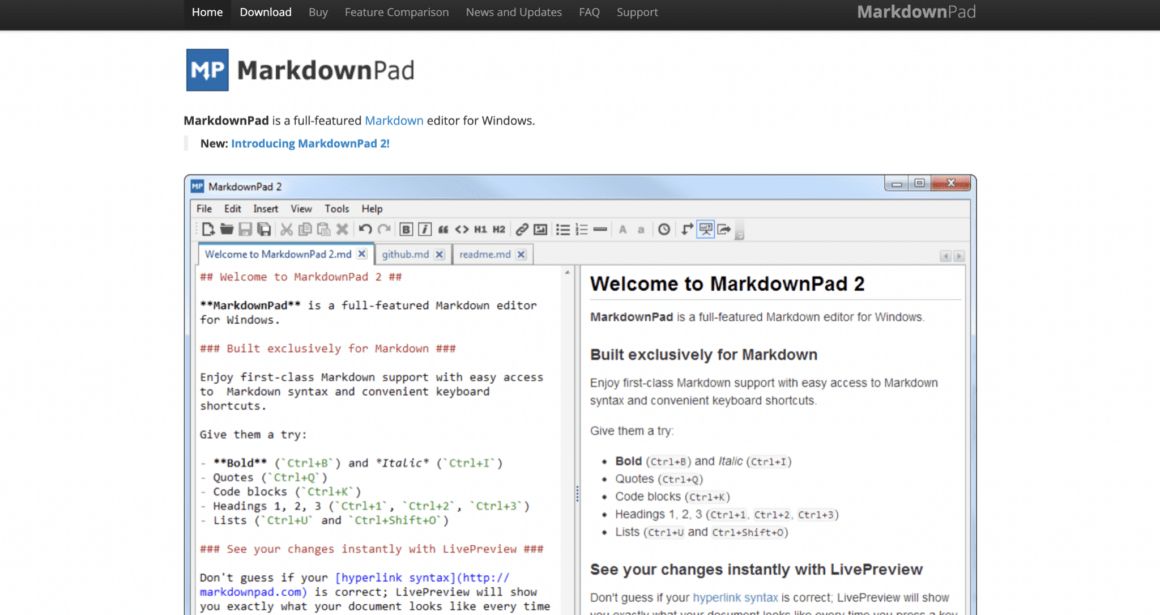Click the Cut scissors icon
Viewport: 1160px width, 615px height.
286,229
